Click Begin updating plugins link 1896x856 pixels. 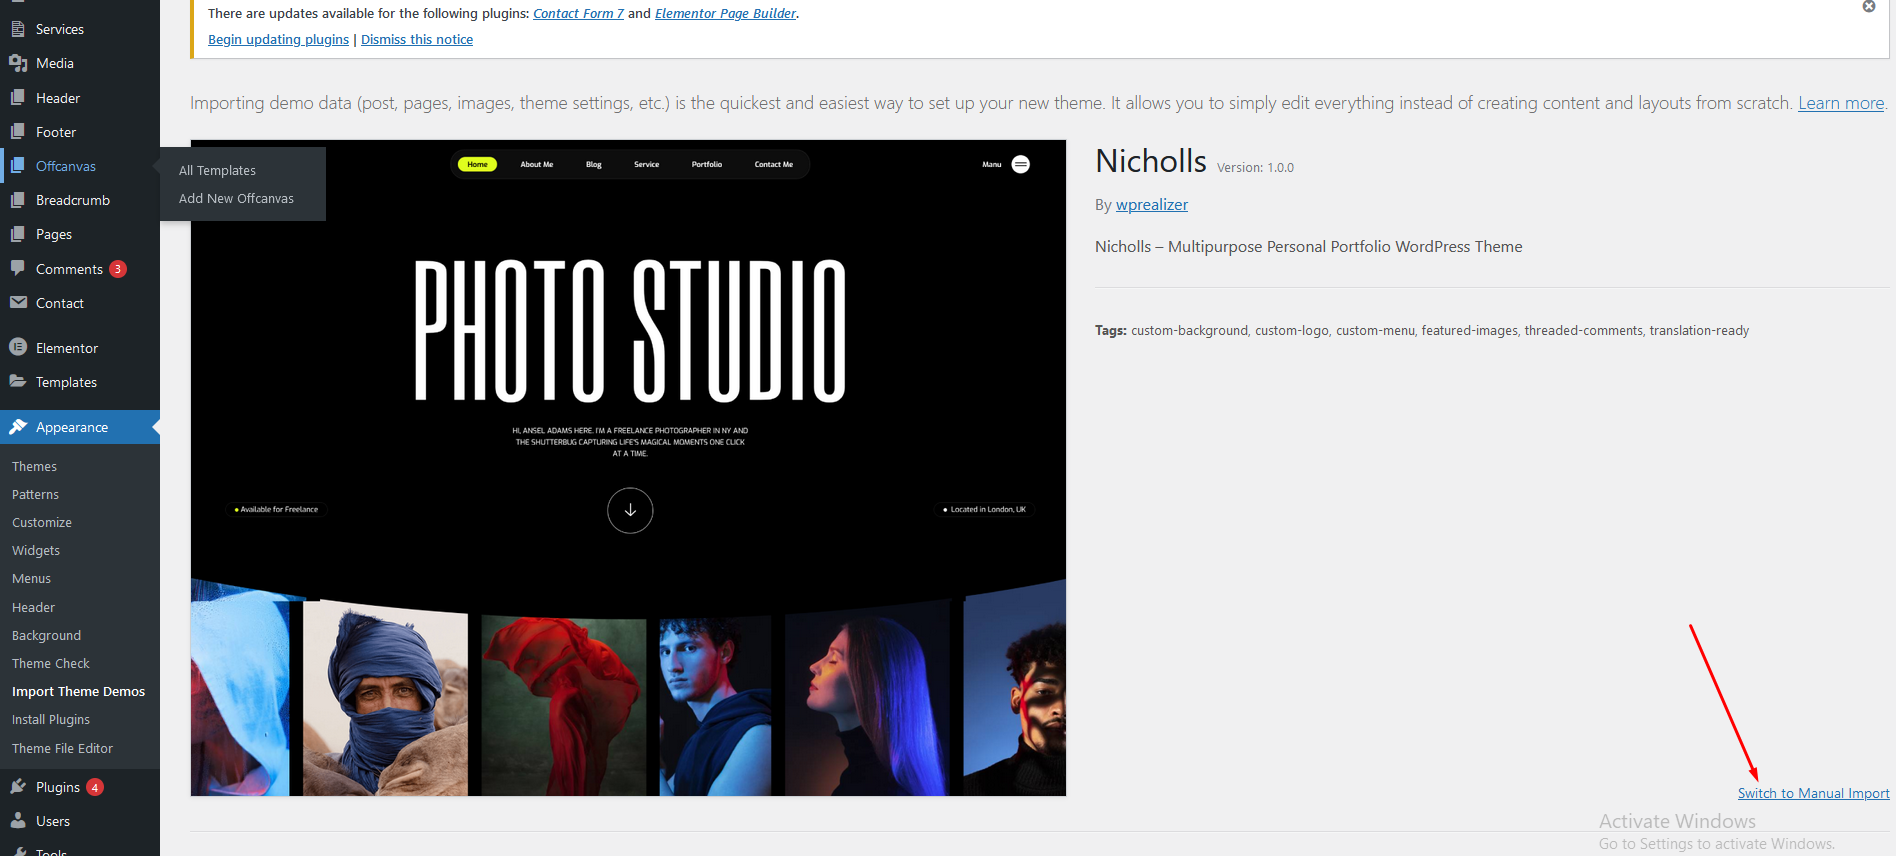click(x=278, y=40)
